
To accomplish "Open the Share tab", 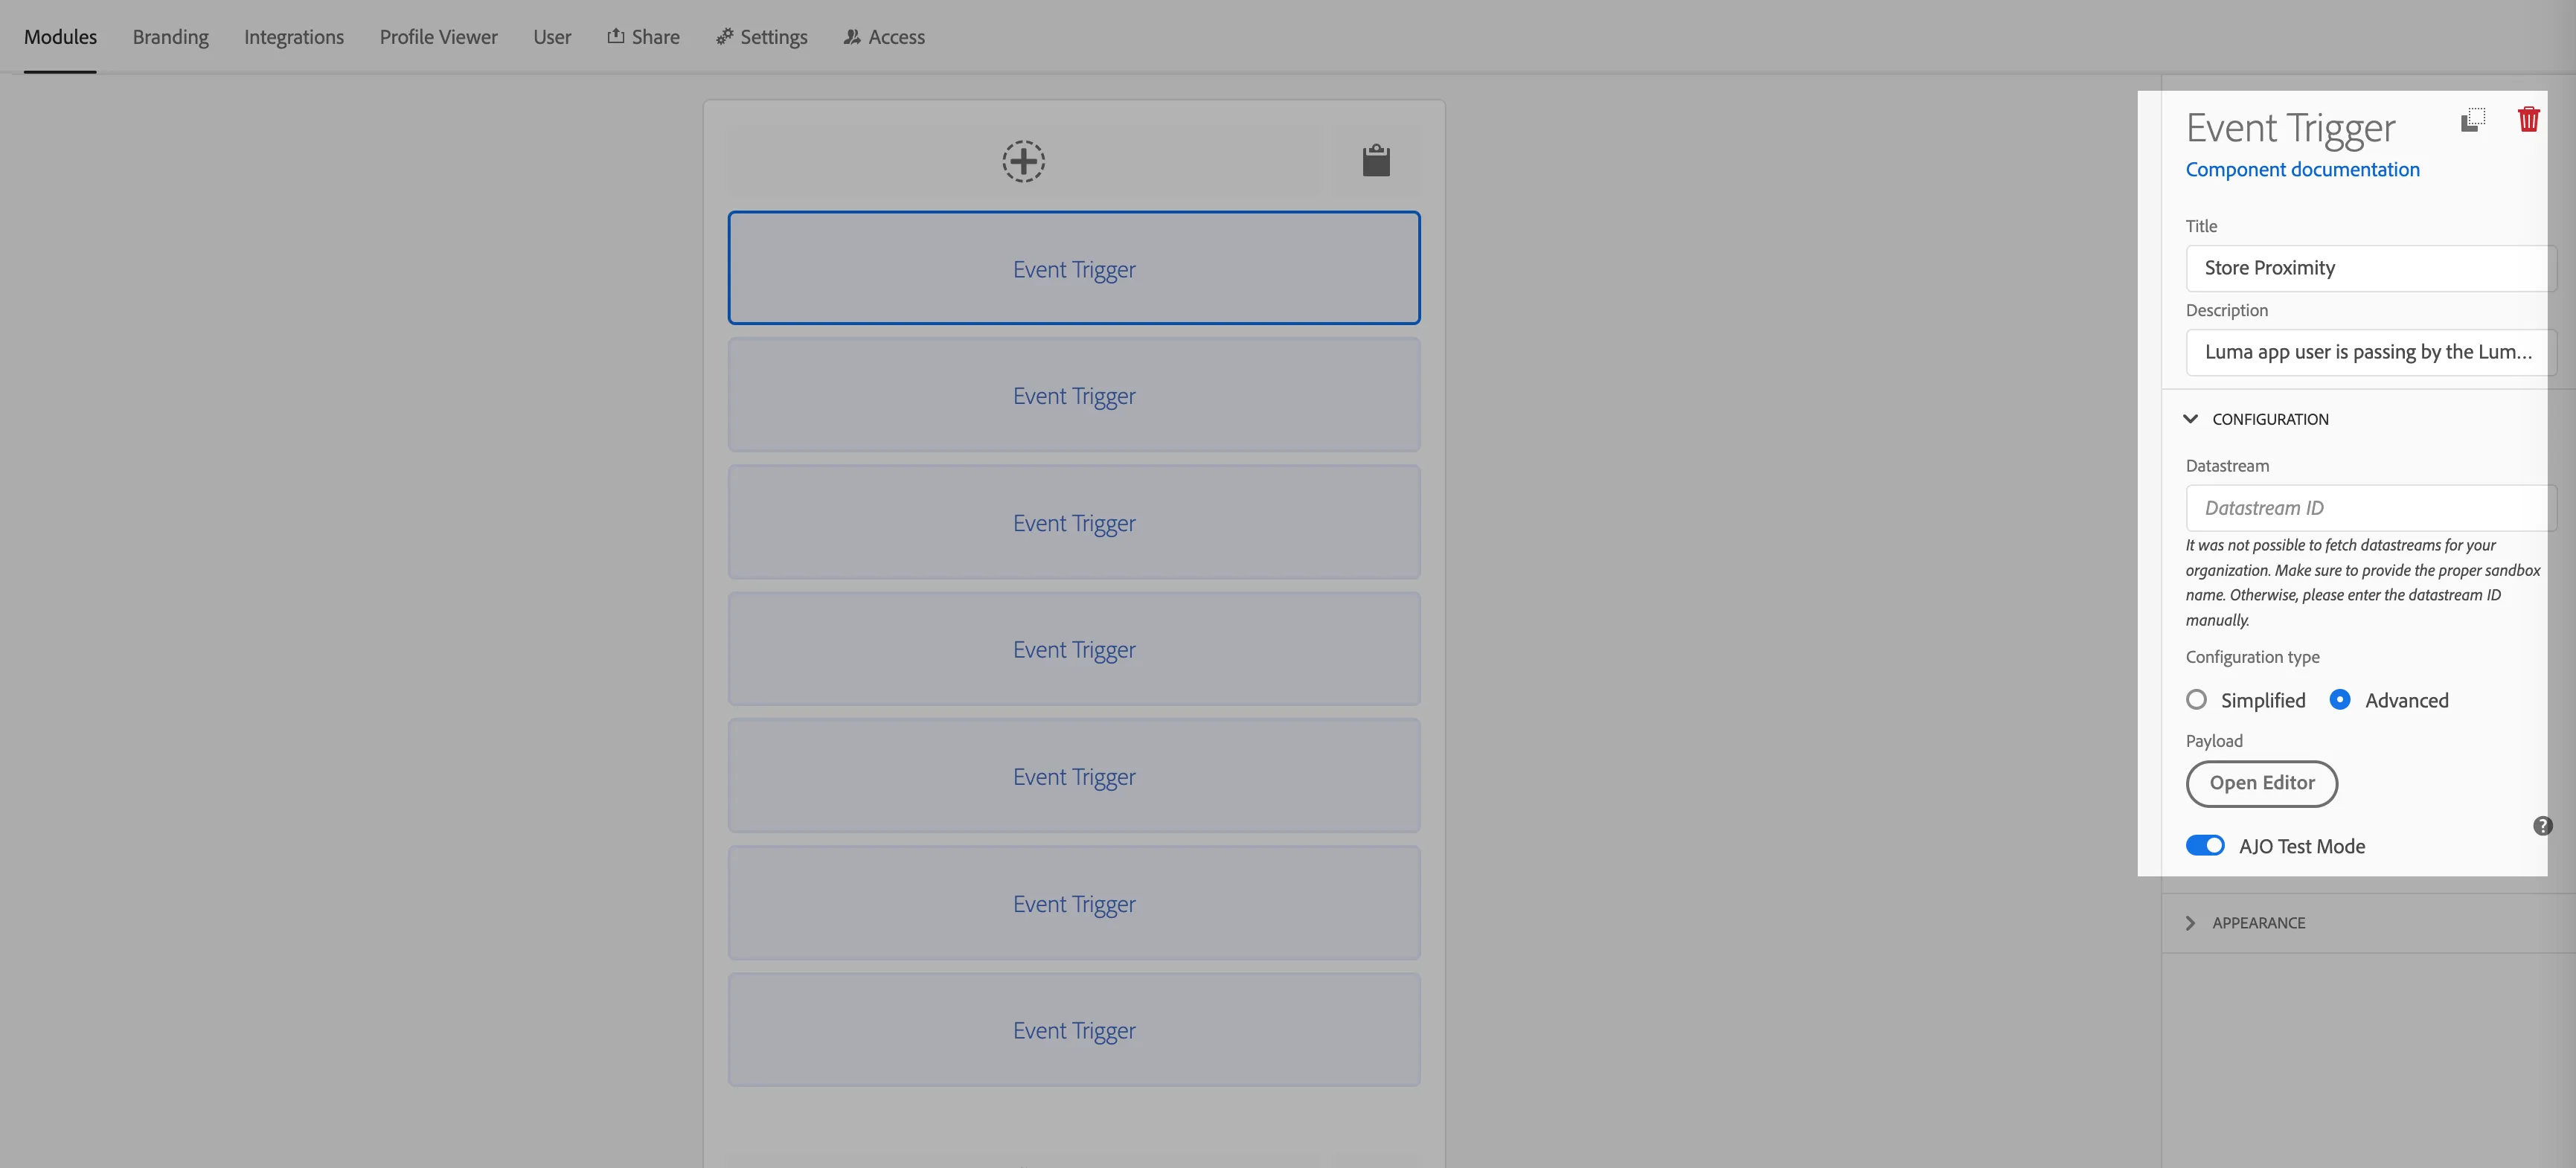I will (643, 37).
